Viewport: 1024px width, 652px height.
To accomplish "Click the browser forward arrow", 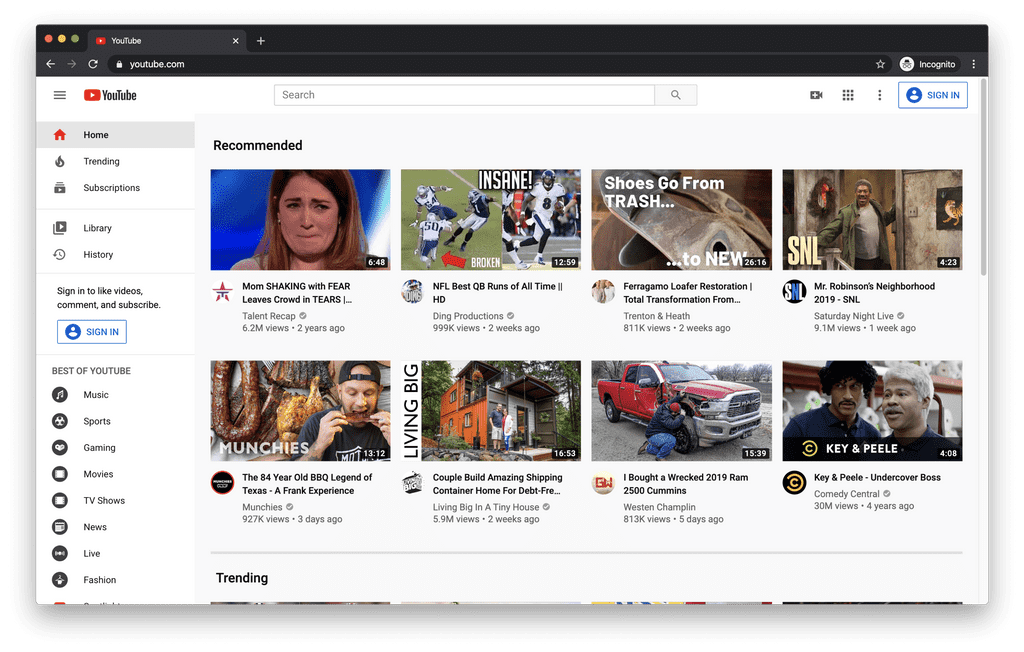I will coord(72,64).
